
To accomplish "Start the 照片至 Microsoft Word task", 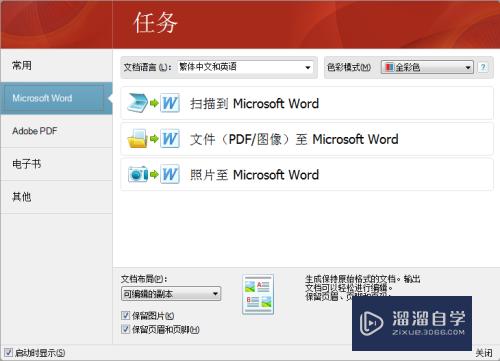I will [x=307, y=174].
